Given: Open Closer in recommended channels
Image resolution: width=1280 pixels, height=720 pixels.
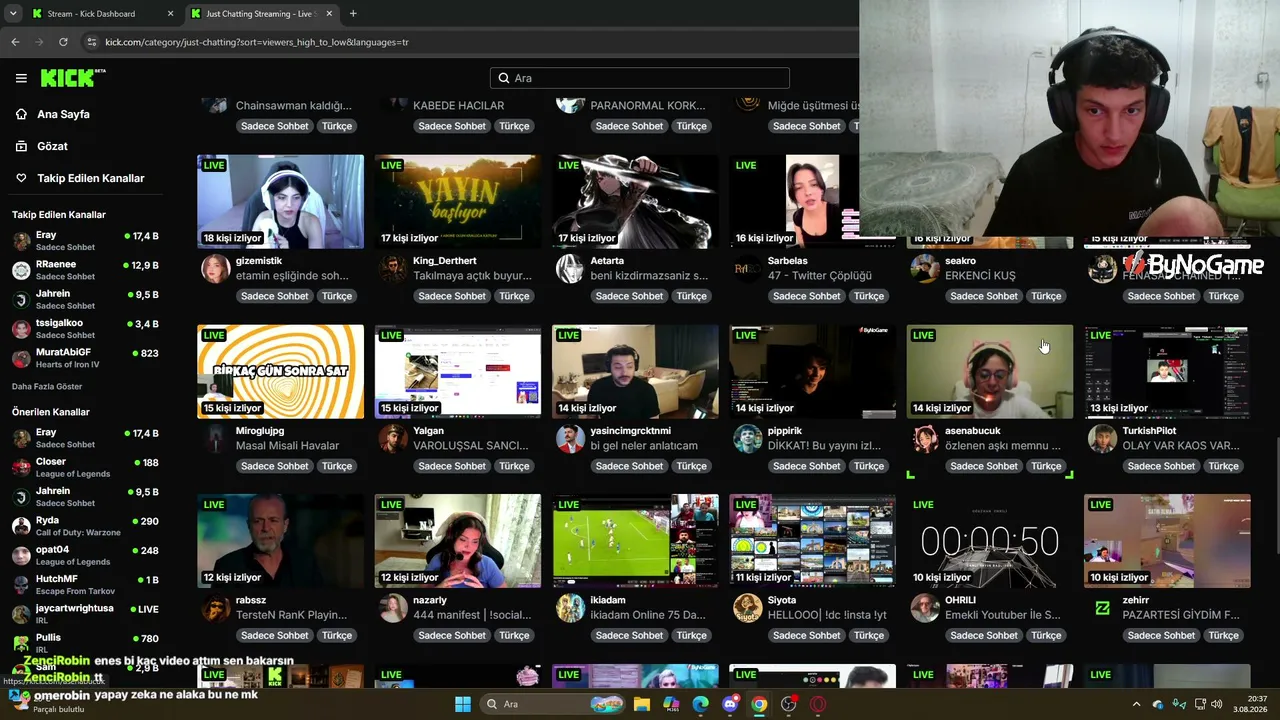Looking at the screenshot, I should pos(85,467).
